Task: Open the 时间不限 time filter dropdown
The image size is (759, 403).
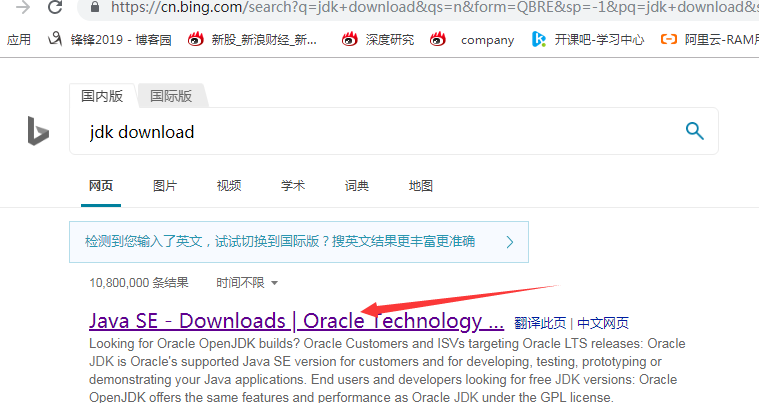Action: click(x=247, y=283)
